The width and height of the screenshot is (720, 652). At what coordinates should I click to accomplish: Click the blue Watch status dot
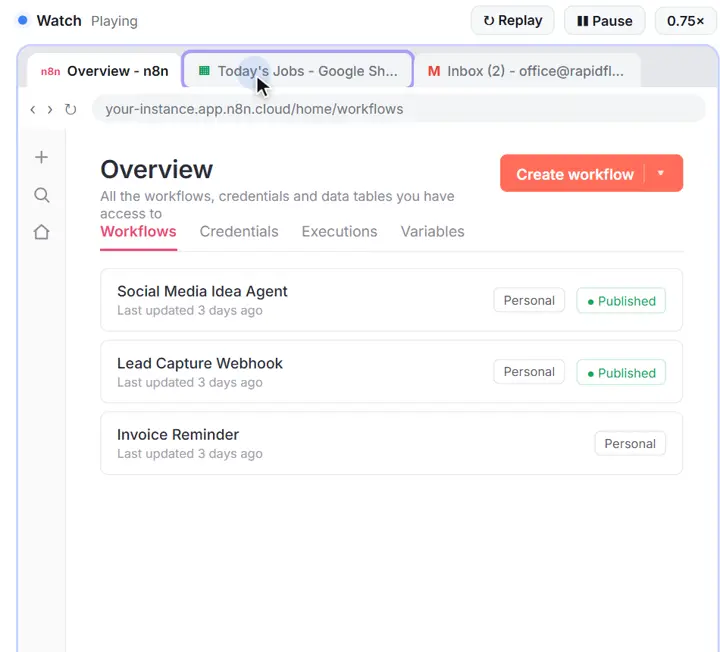tap(22, 21)
